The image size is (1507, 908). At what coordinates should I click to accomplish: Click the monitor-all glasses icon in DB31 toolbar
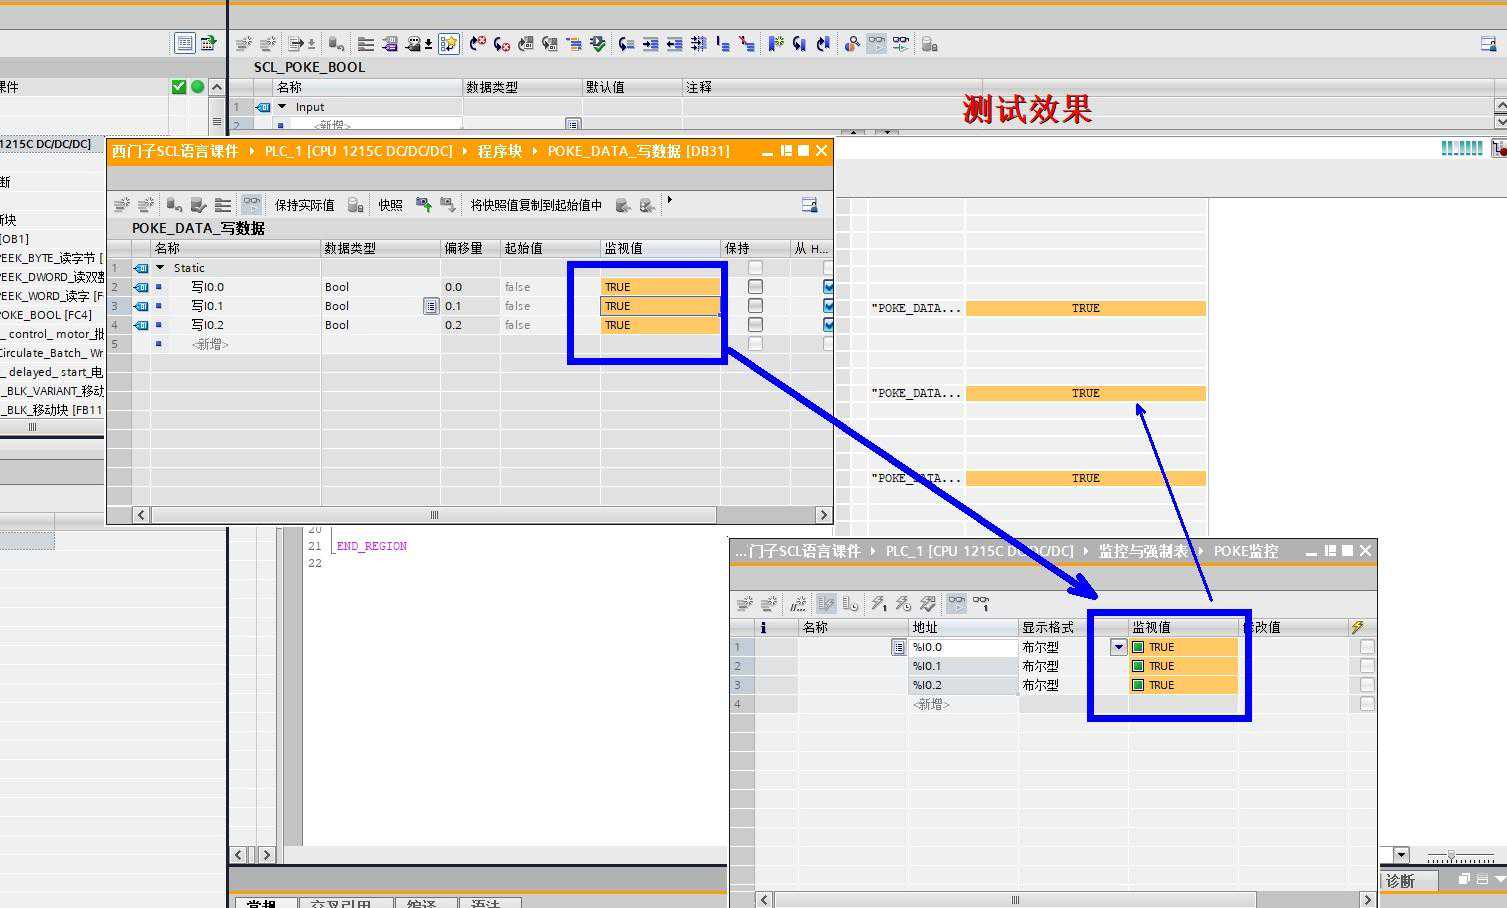click(252, 204)
